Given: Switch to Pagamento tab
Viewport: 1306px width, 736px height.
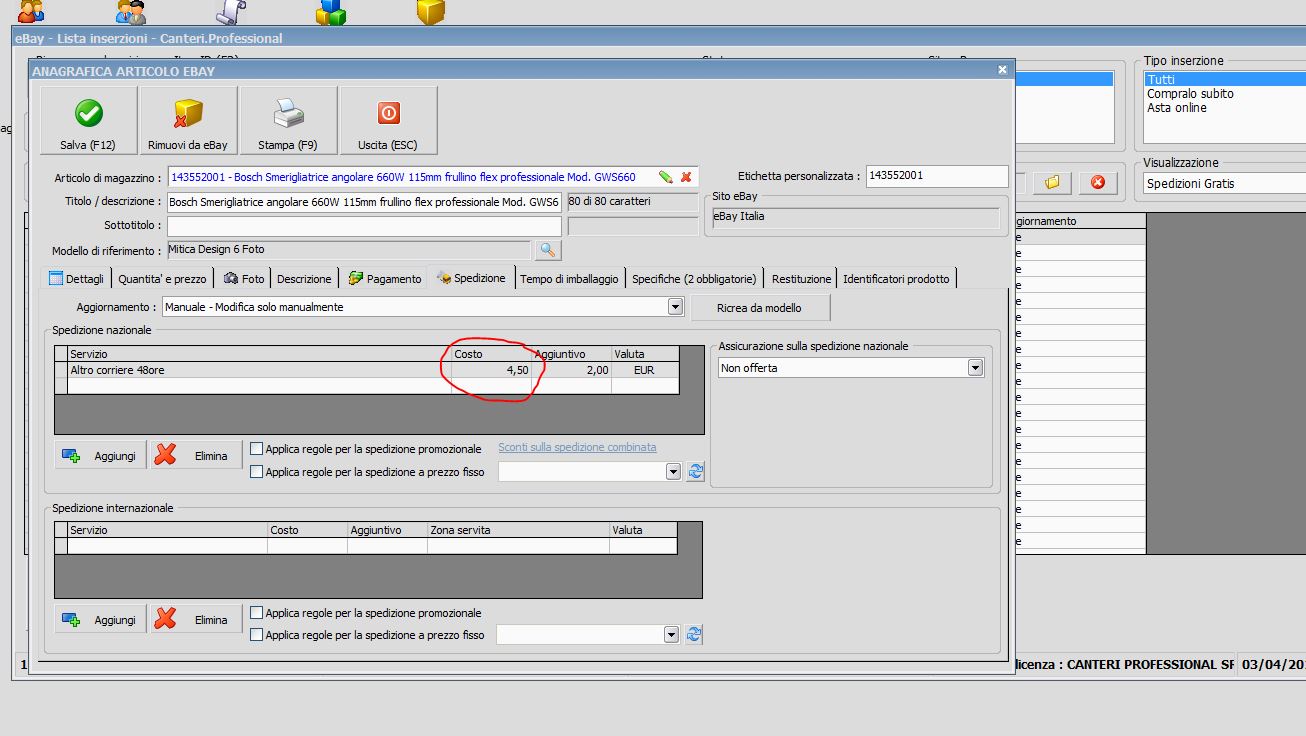Looking at the screenshot, I should tap(384, 279).
